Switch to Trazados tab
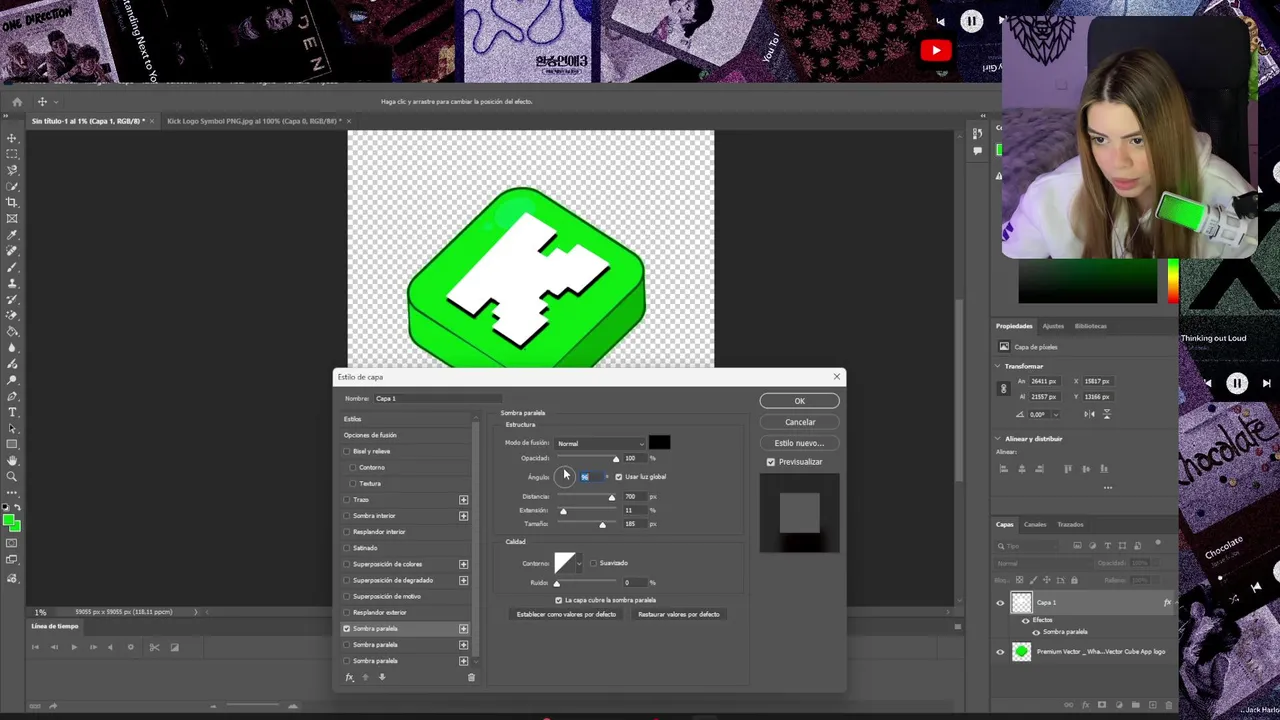This screenshot has width=1280, height=720. [x=1070, y=524]
